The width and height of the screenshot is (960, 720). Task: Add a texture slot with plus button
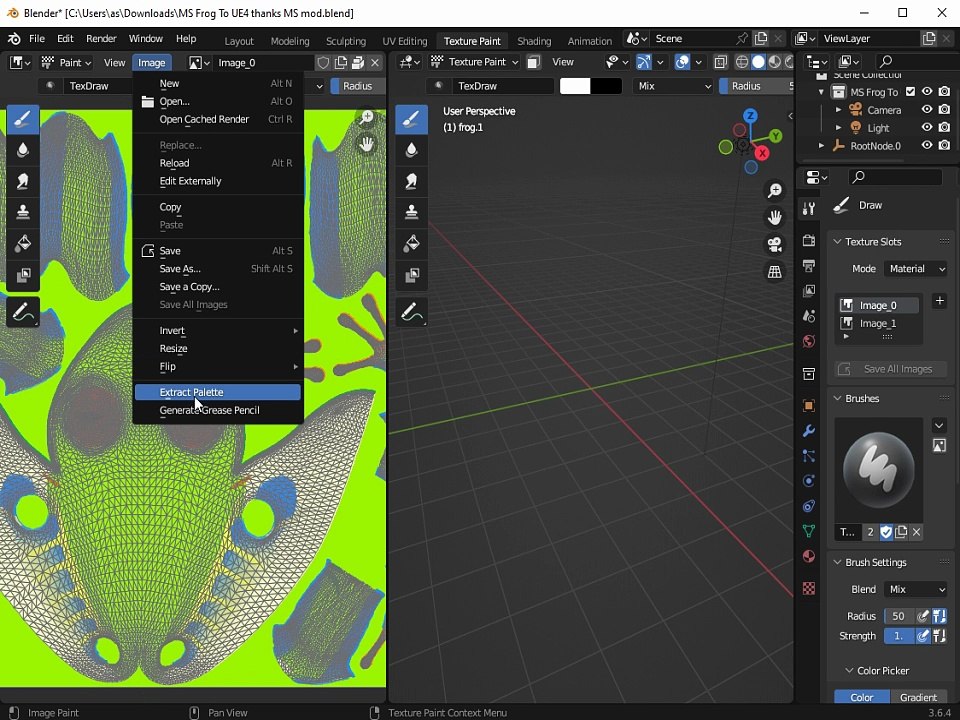940,301
